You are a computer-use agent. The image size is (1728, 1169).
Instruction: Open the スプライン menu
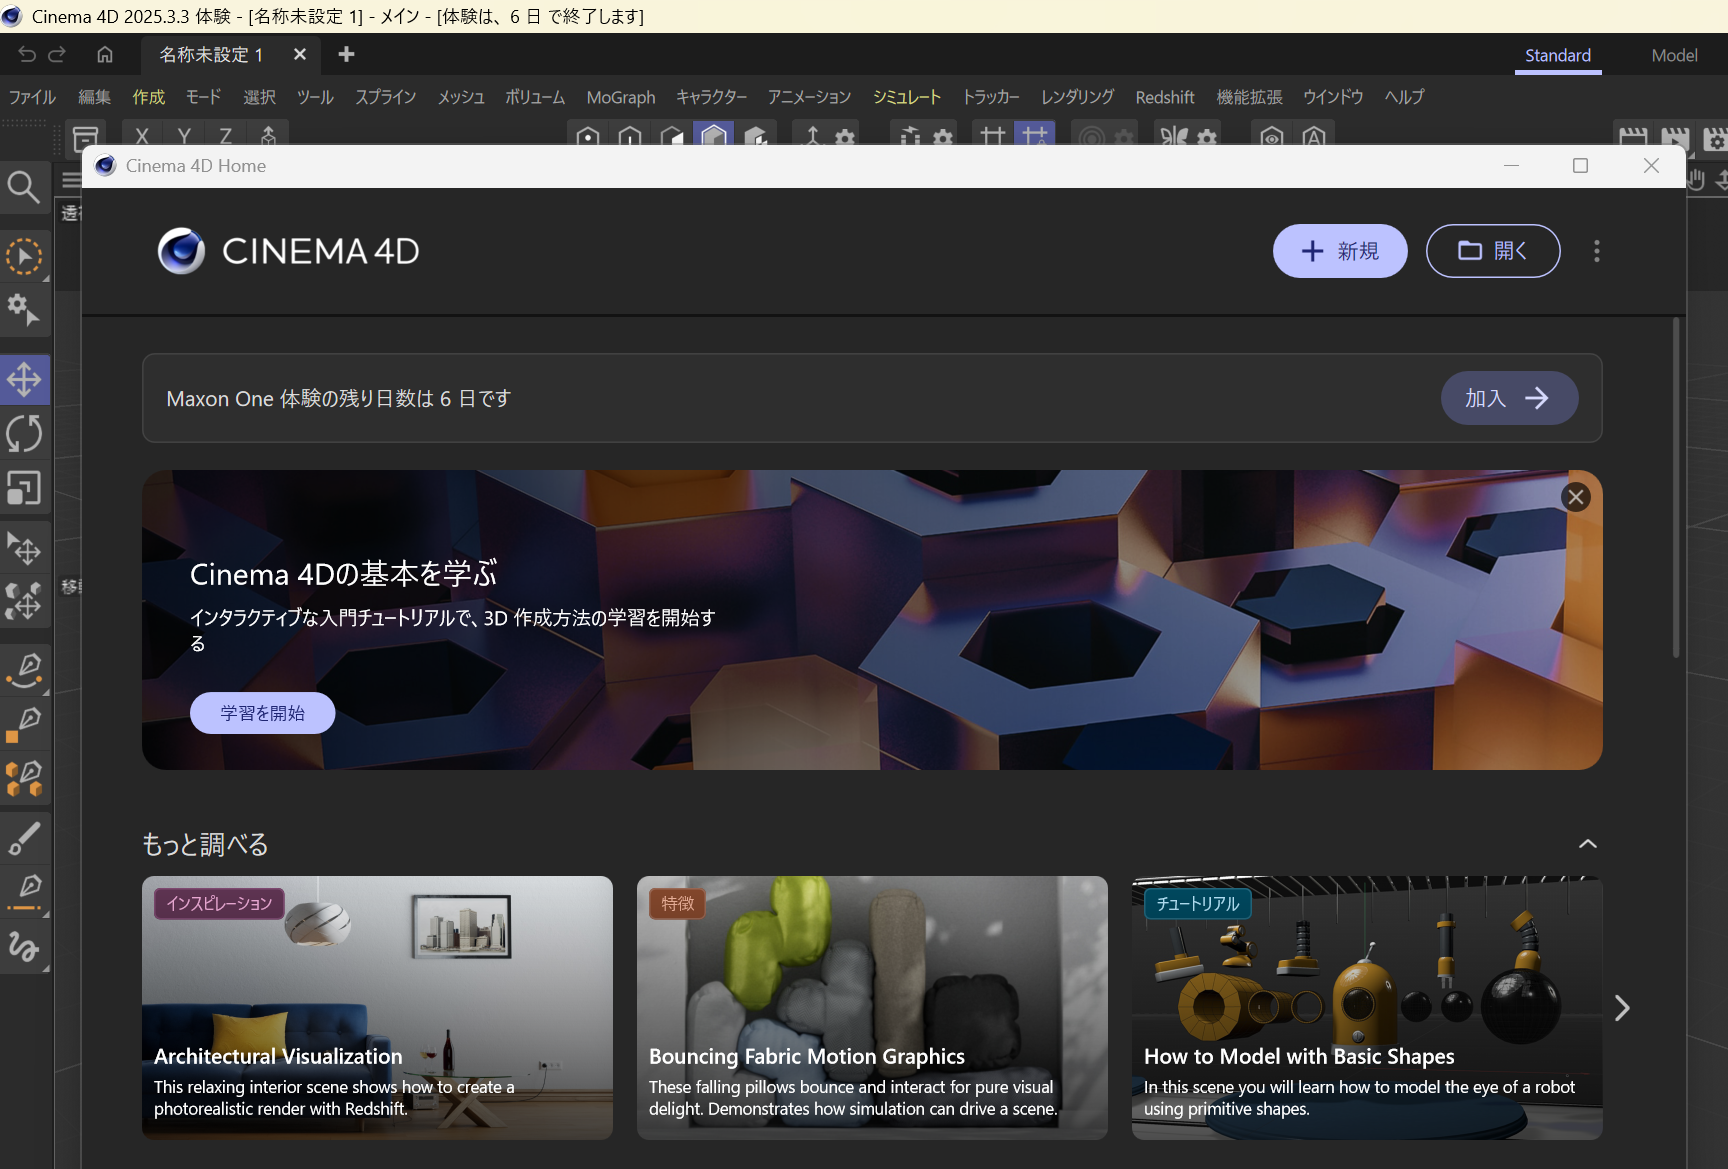coord(385,97)
